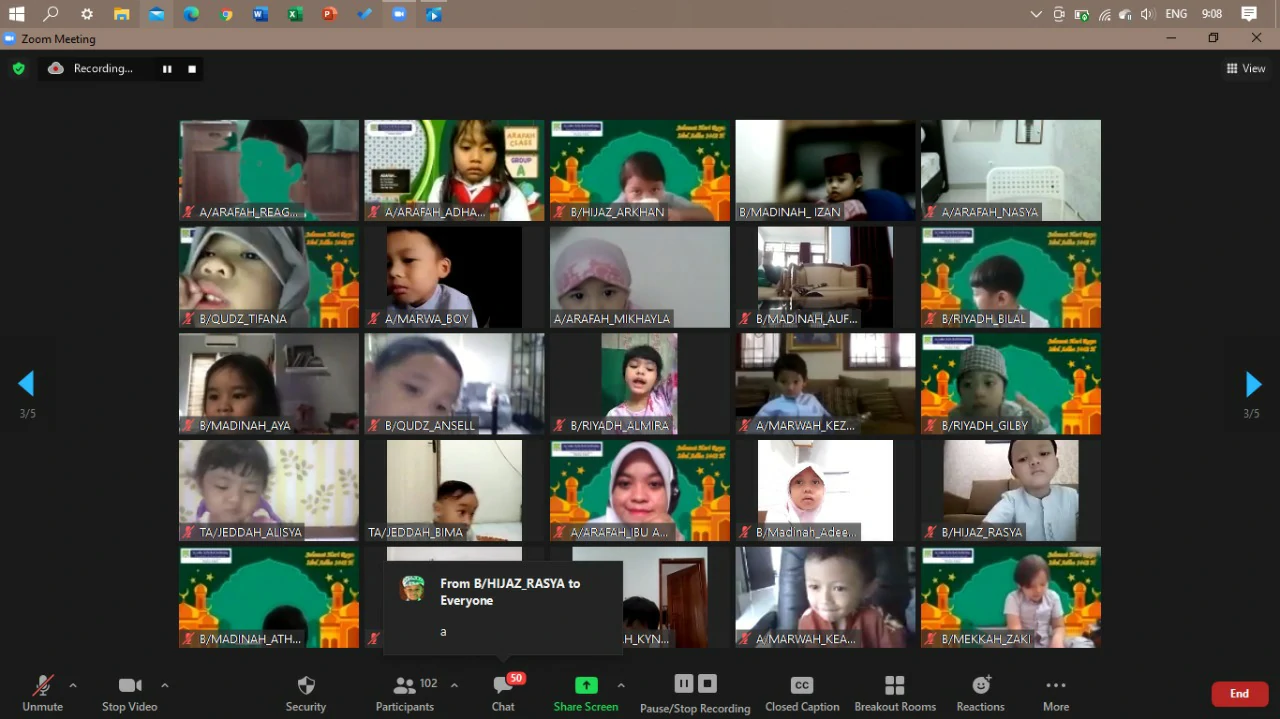This screenshot has height=719, width=1280.
Task: Open the ENG language switcher in the taskbar
Action: click(x=1176, y=14)
